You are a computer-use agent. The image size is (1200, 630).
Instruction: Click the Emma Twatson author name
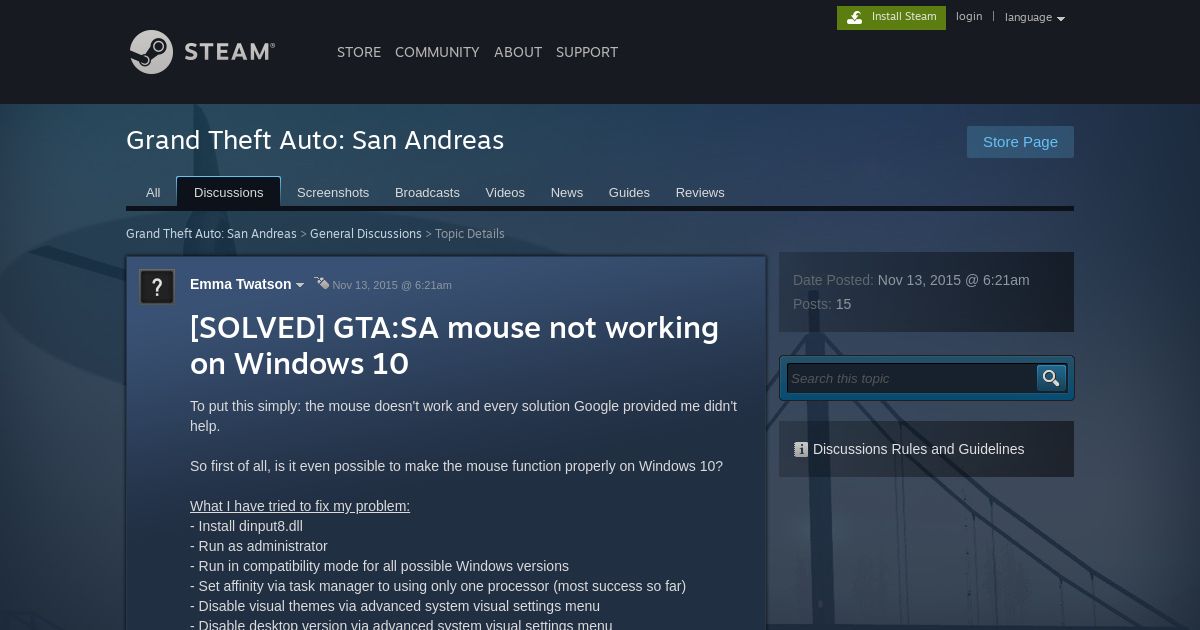(x=241, y=284)
